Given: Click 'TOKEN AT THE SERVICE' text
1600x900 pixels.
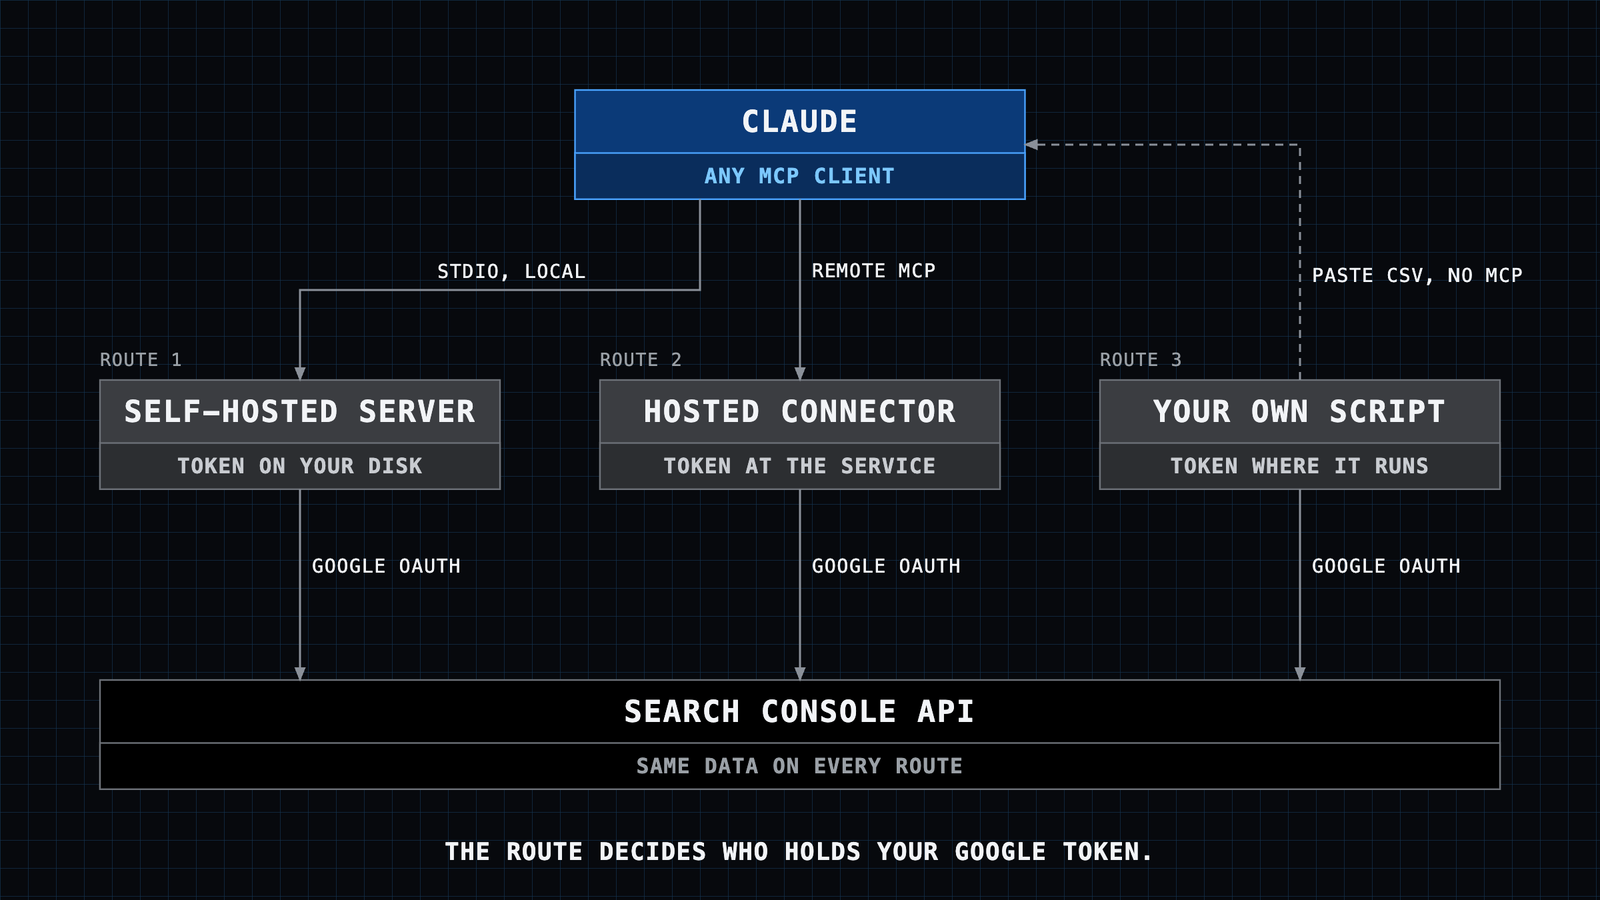Looking at the screenshot, I should coord(800,466).
